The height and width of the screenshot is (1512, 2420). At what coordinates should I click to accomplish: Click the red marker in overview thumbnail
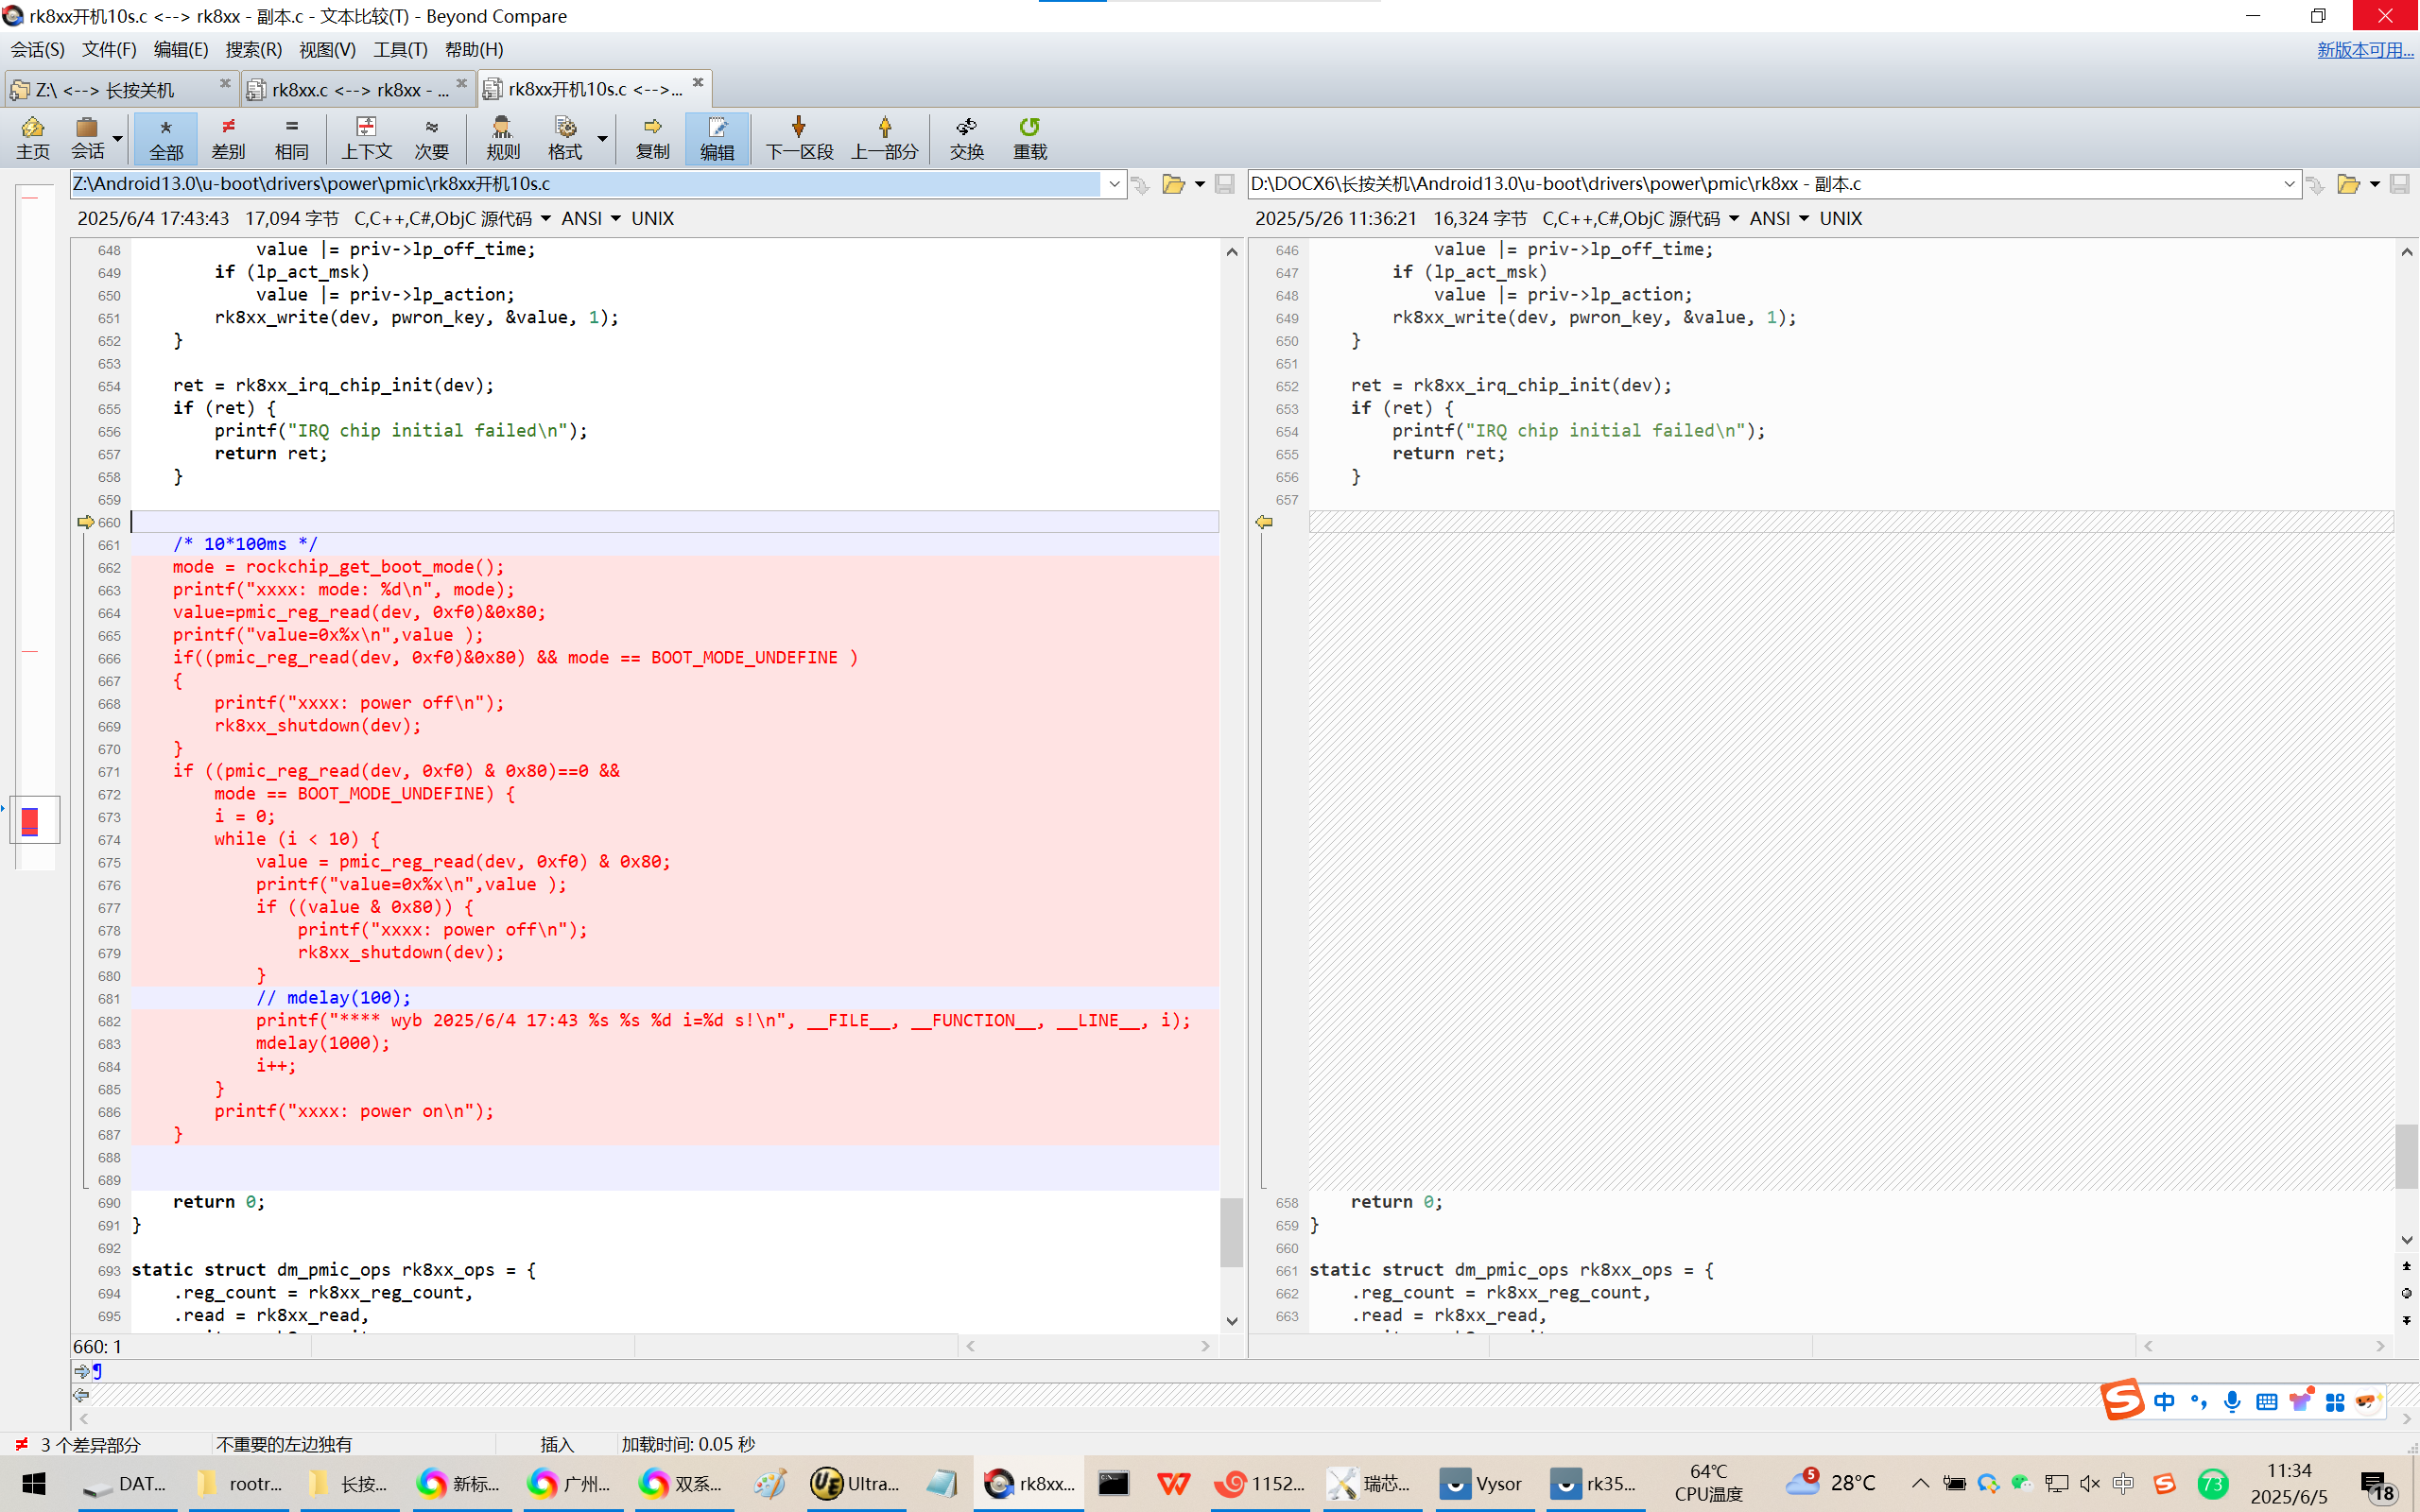click(30, 821)
